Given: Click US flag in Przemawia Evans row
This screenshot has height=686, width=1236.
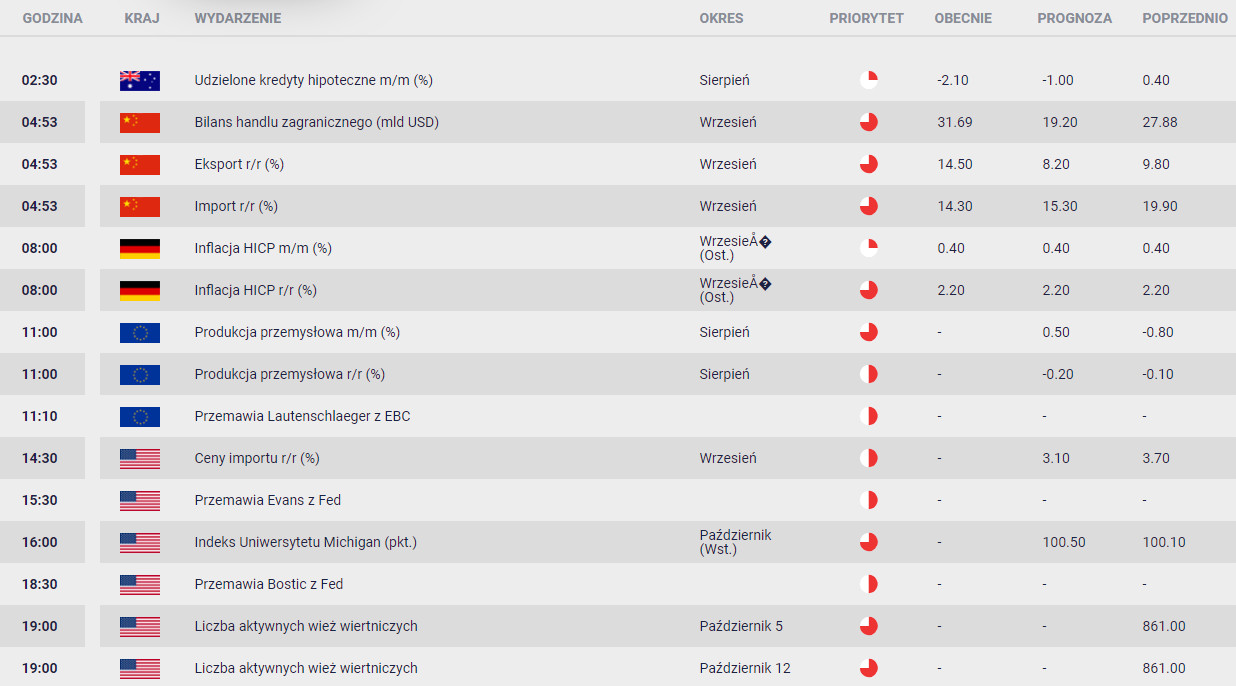Looking at the screenshot, I should click(139, 501).
